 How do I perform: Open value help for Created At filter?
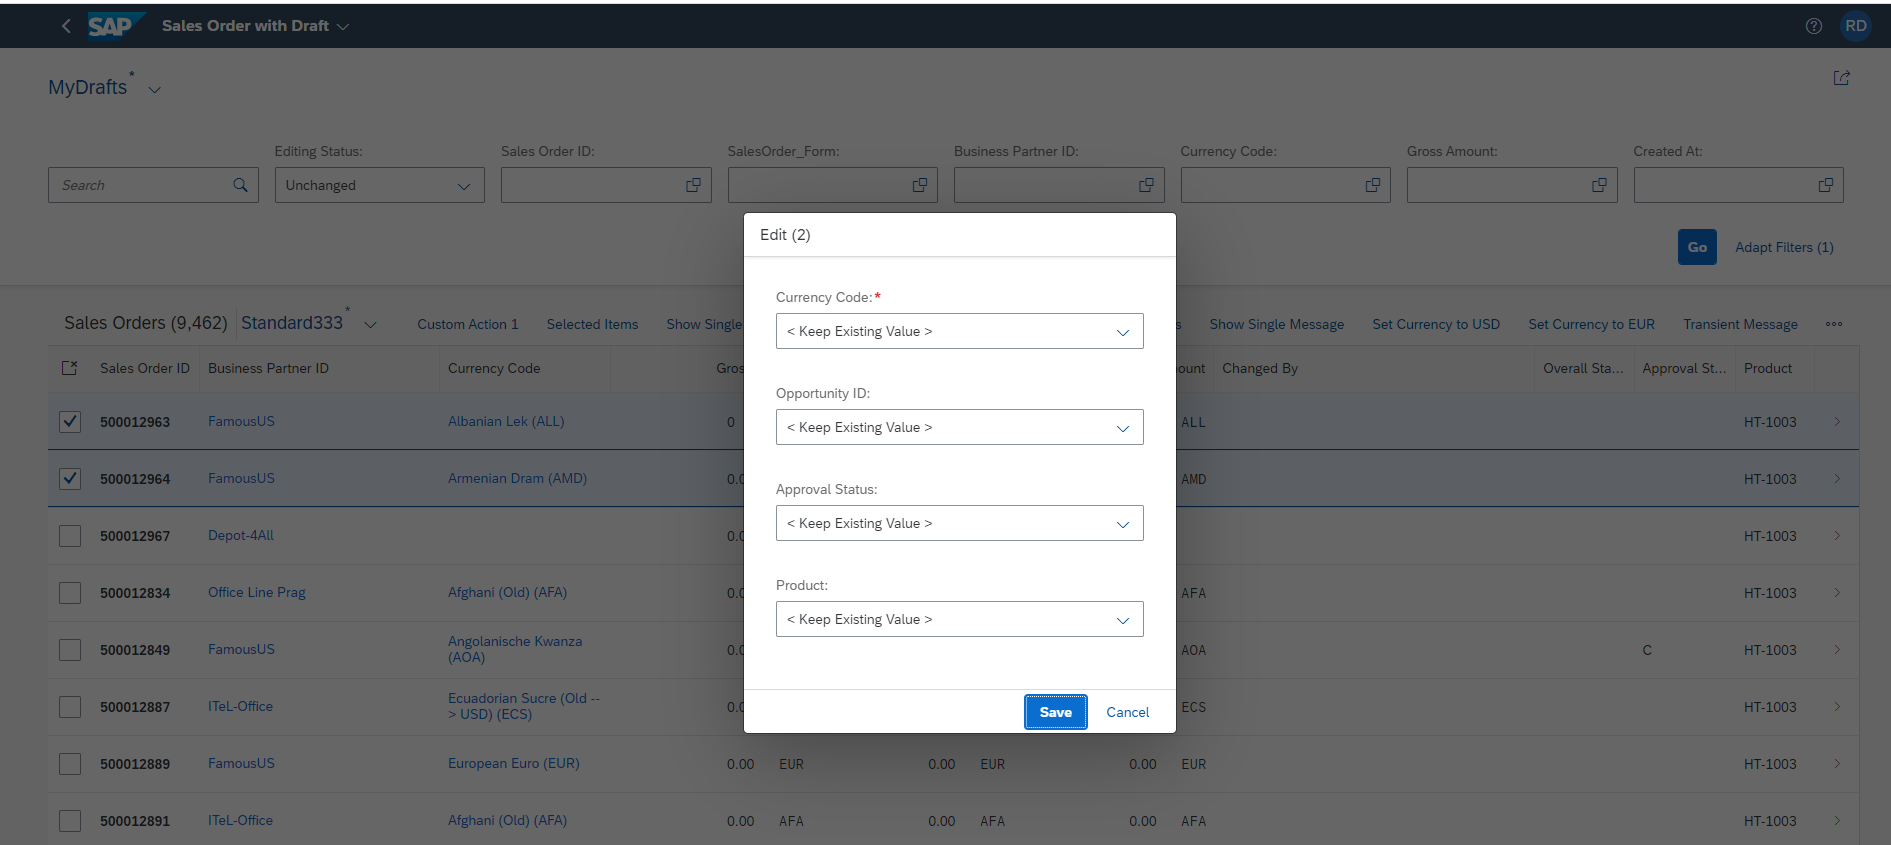(x=1826, y=185)
